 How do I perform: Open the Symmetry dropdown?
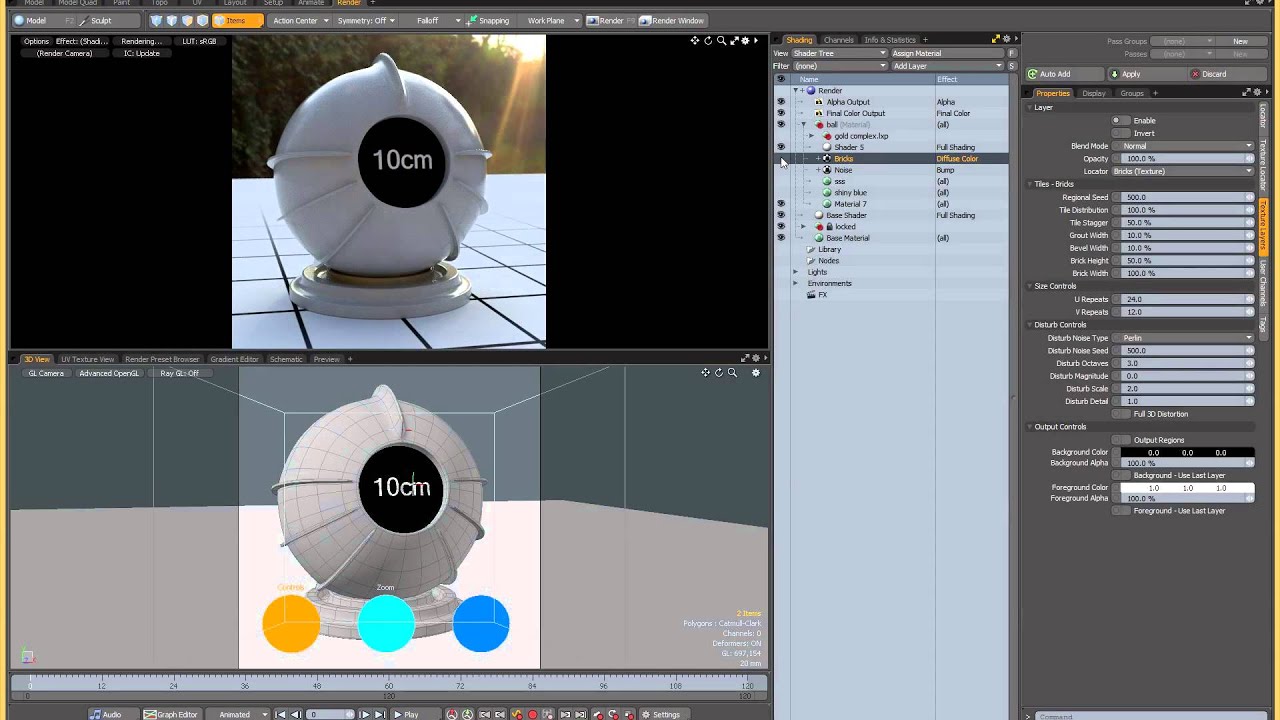click(x=366, y=20)
